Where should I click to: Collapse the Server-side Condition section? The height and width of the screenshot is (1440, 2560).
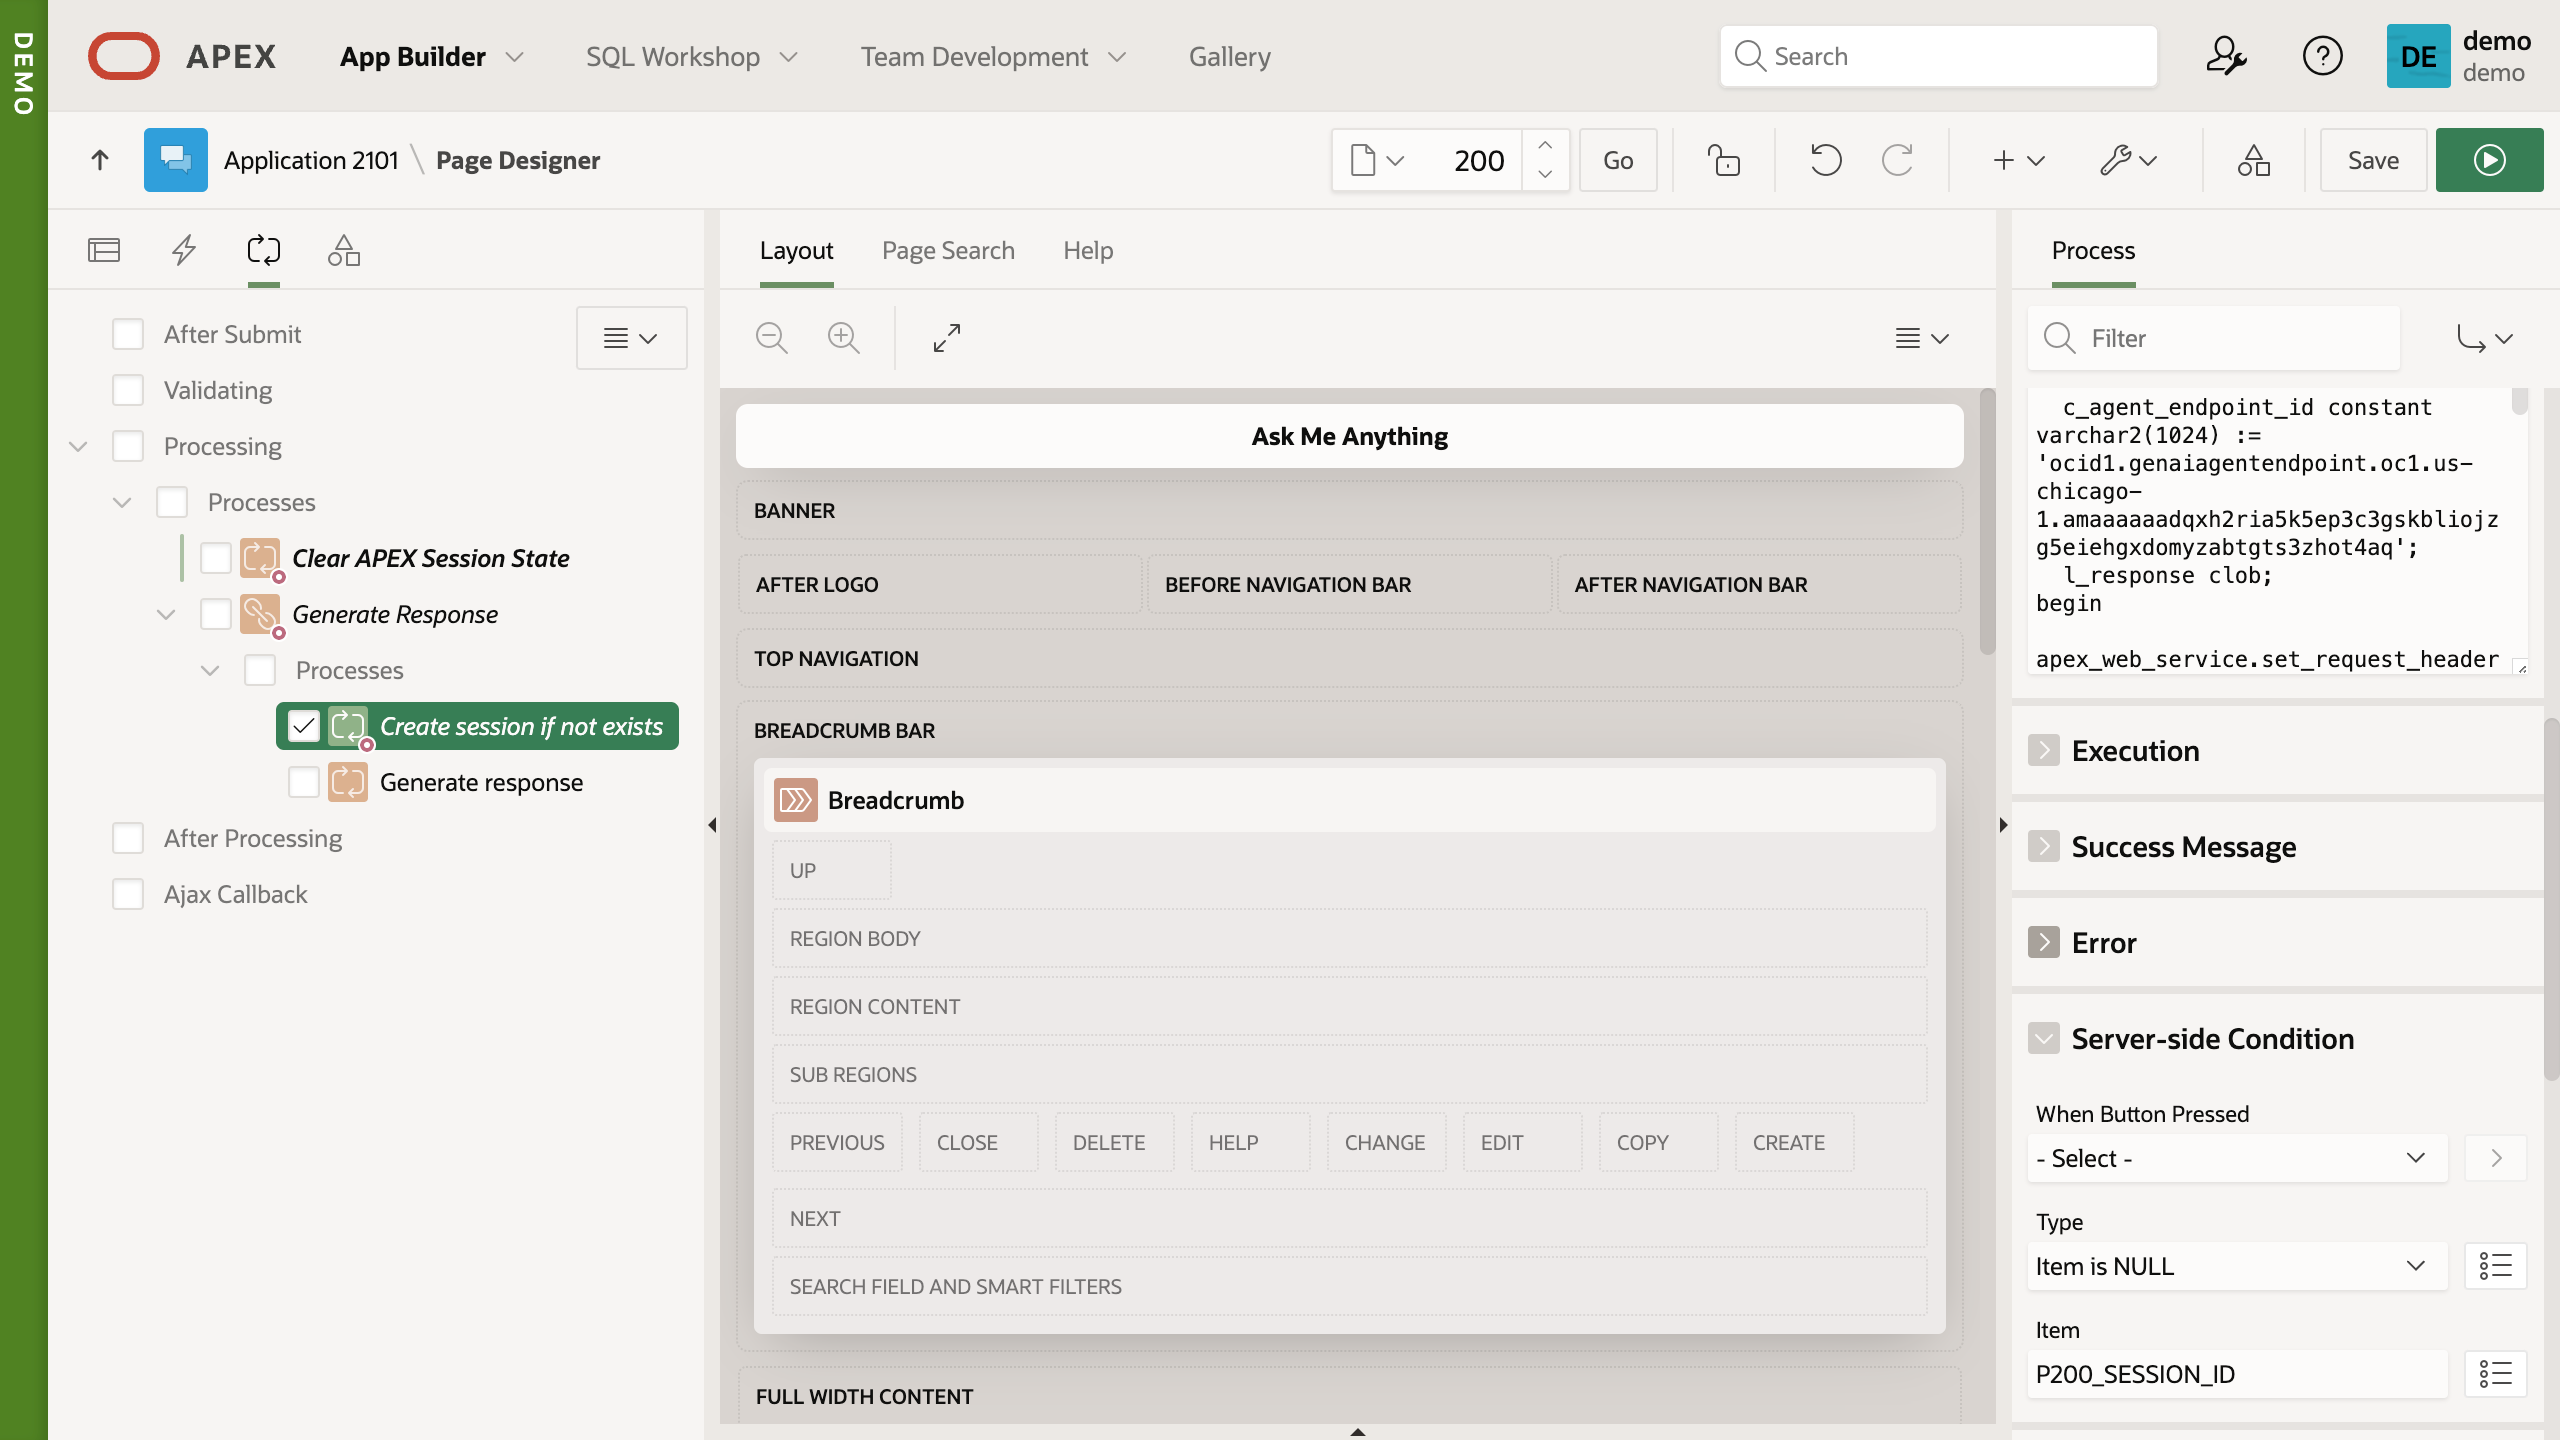2044,1038
